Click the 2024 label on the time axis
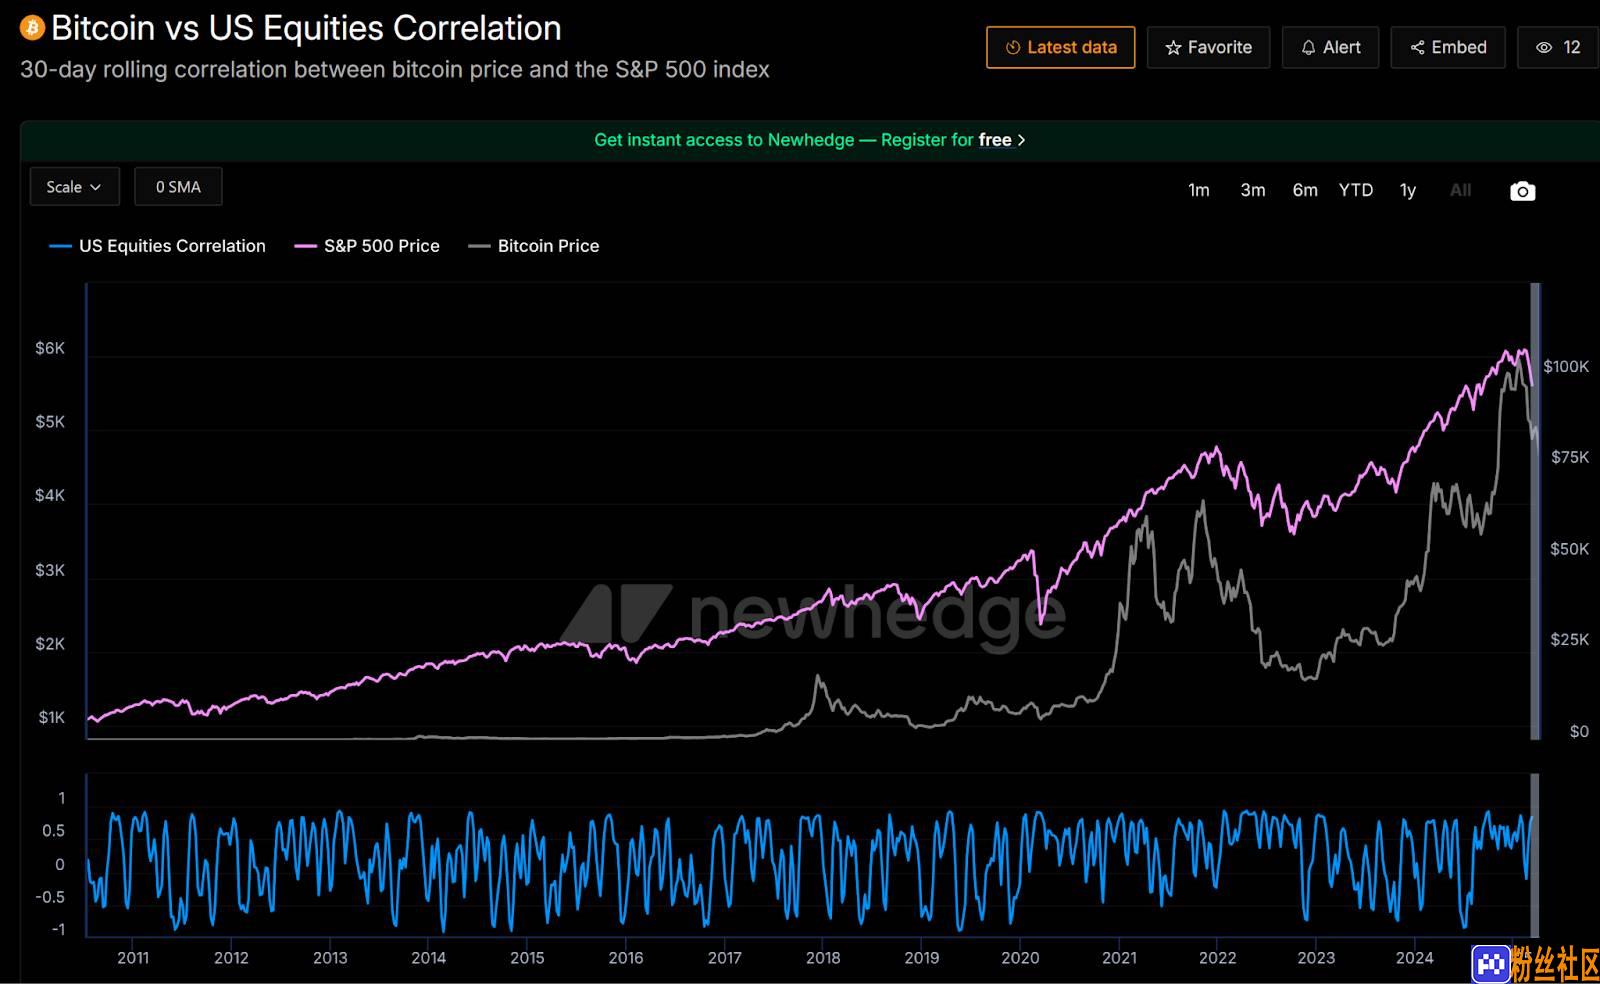Image resolution: width=1600 pixels, height=984 pixels. click(x=1414, y=958)
